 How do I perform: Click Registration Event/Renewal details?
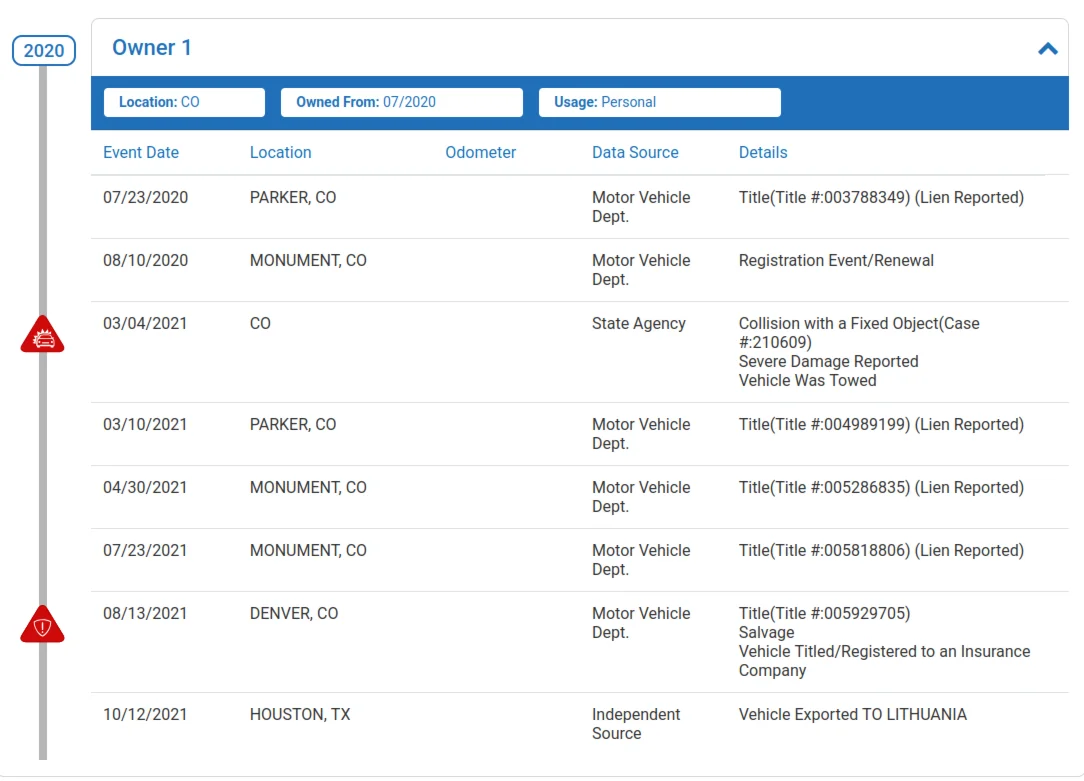point(837,261)
